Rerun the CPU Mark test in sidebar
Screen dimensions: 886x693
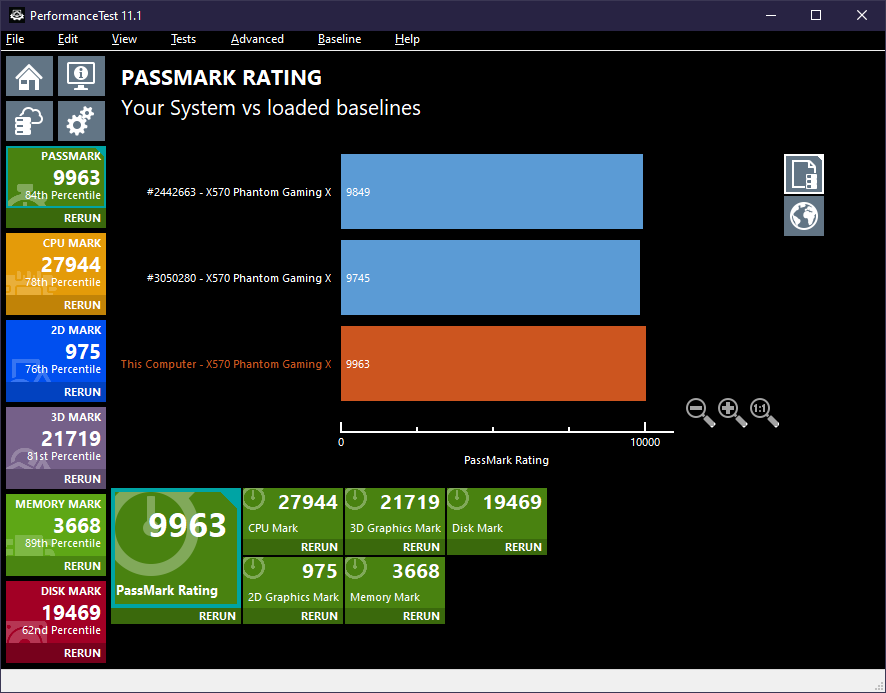82,305
